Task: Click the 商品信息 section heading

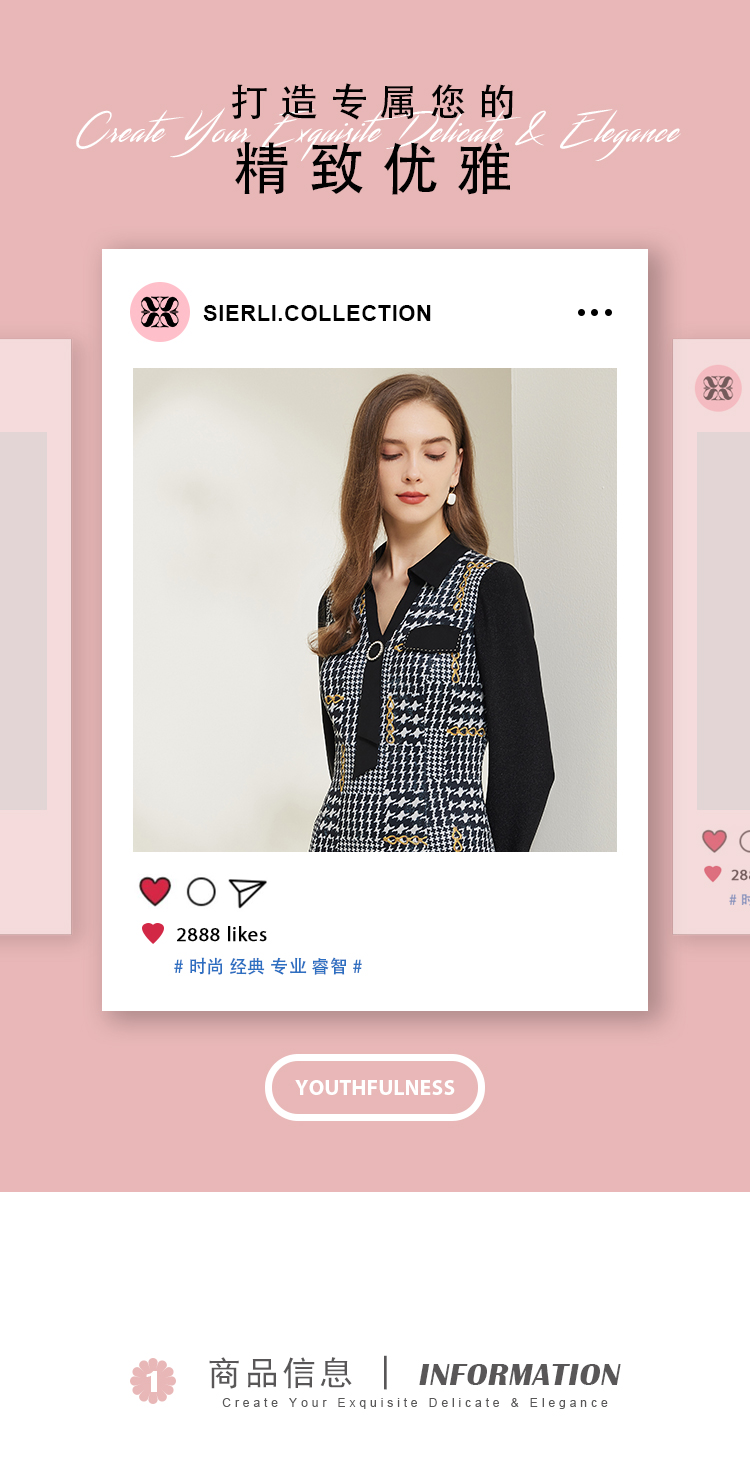Action: [x=281, y=1373]
